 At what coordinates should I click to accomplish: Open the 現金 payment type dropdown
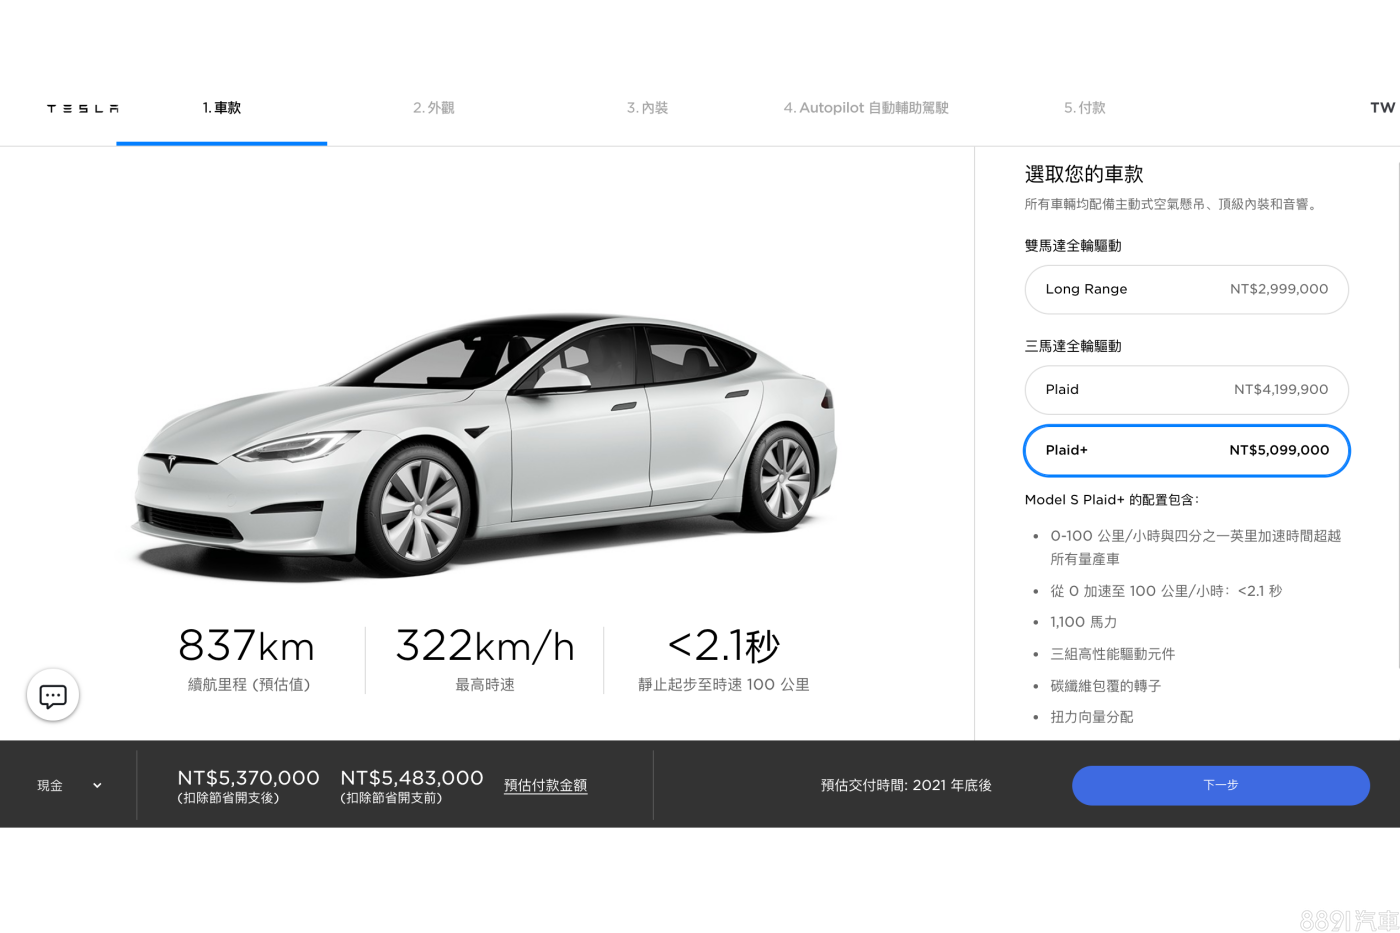pos(69,786)
